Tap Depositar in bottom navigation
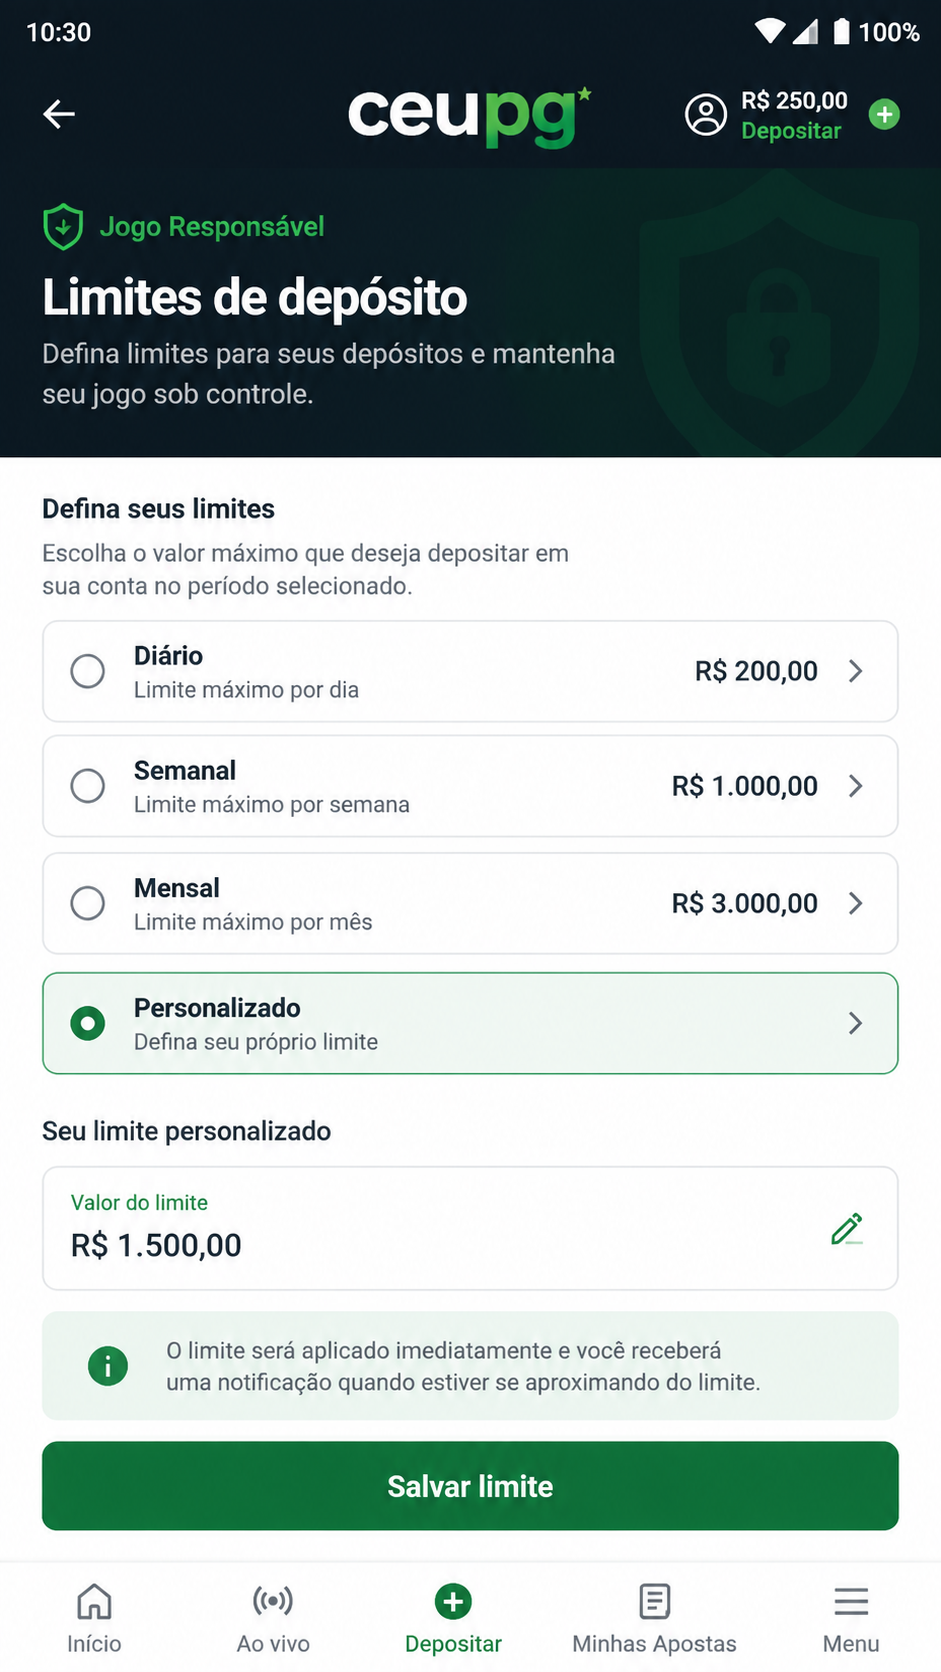941x1672 pixels. [453, 1618]
